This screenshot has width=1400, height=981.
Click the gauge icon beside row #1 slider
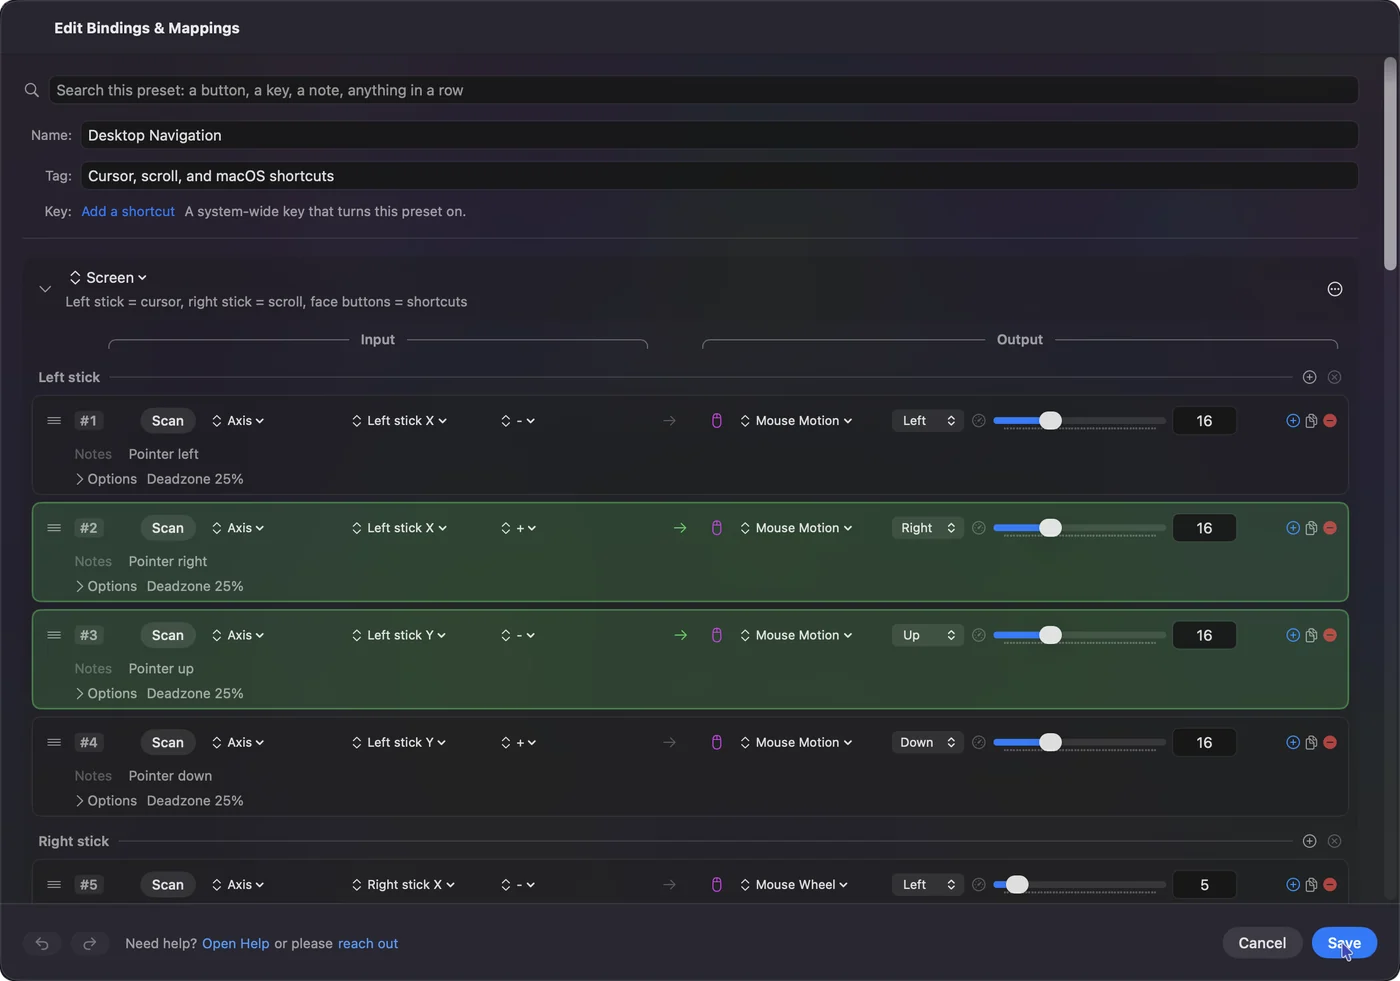tap(979, 421)
